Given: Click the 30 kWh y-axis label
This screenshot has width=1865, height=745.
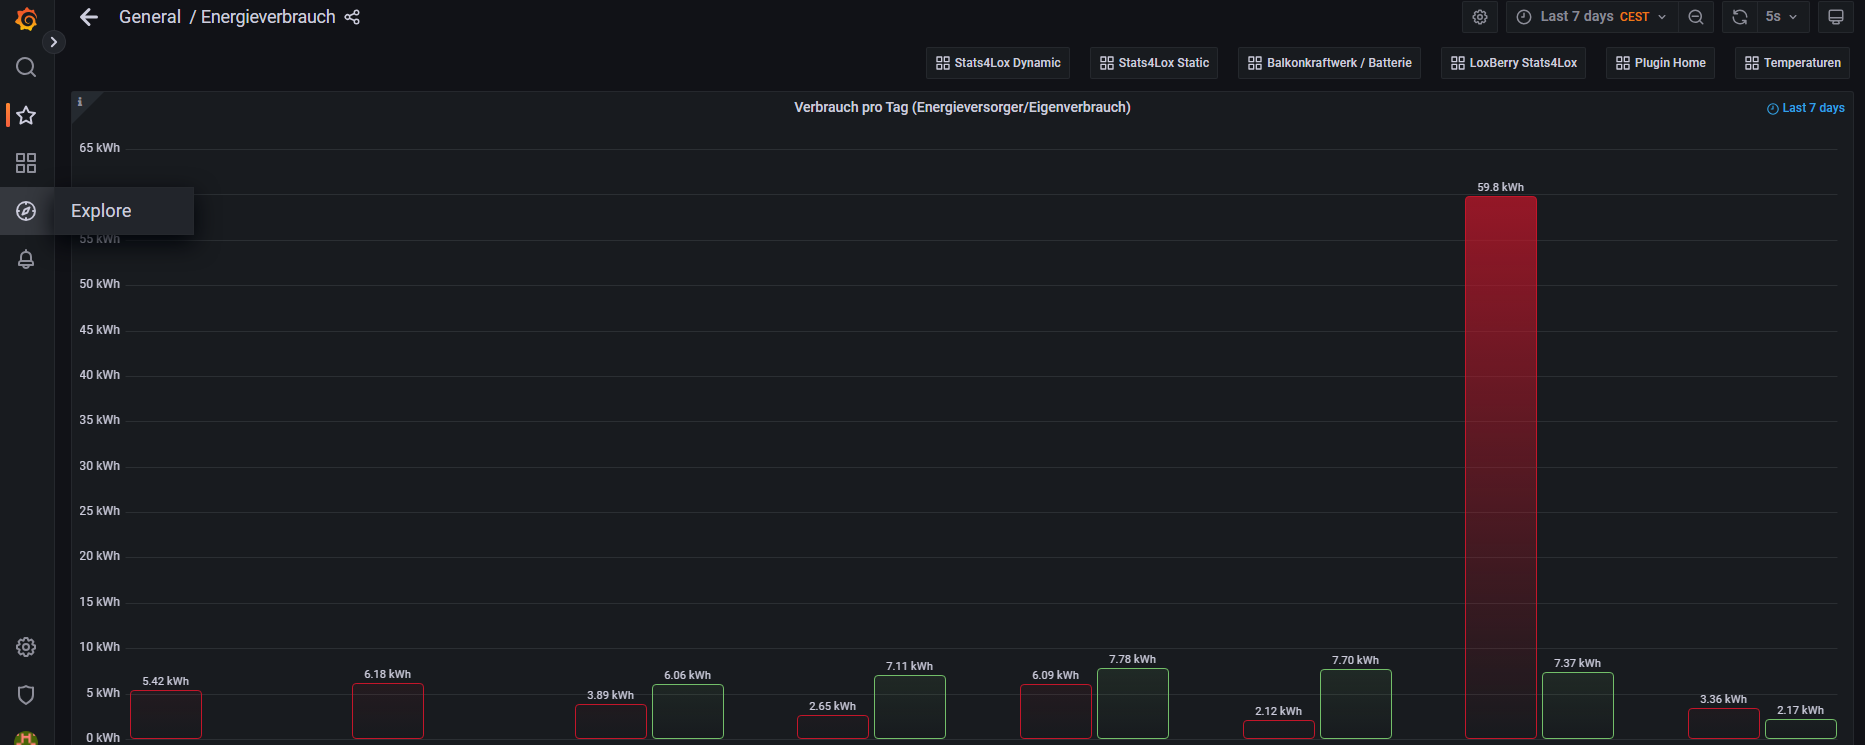Looking at the screenshot, I should 100,466.
